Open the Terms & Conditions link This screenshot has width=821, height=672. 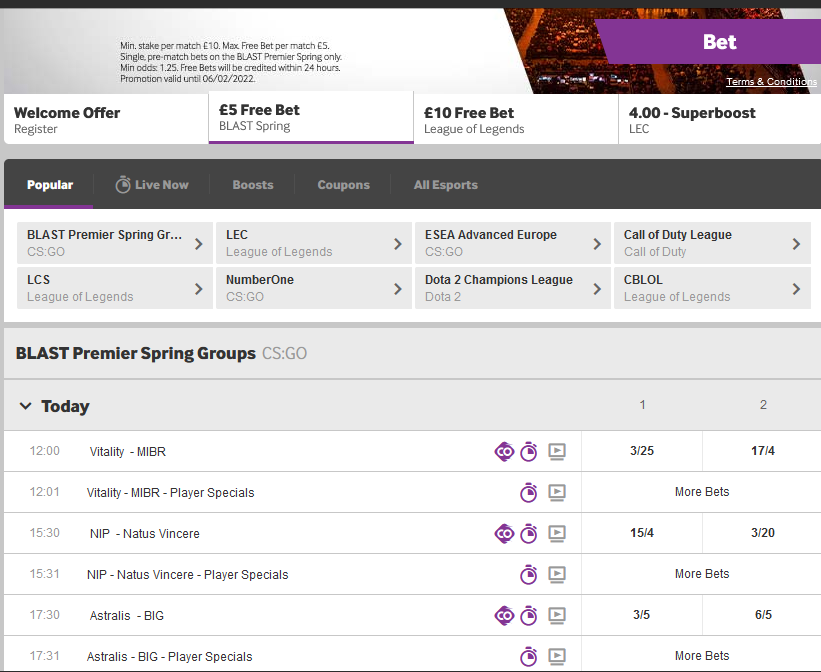771,82
